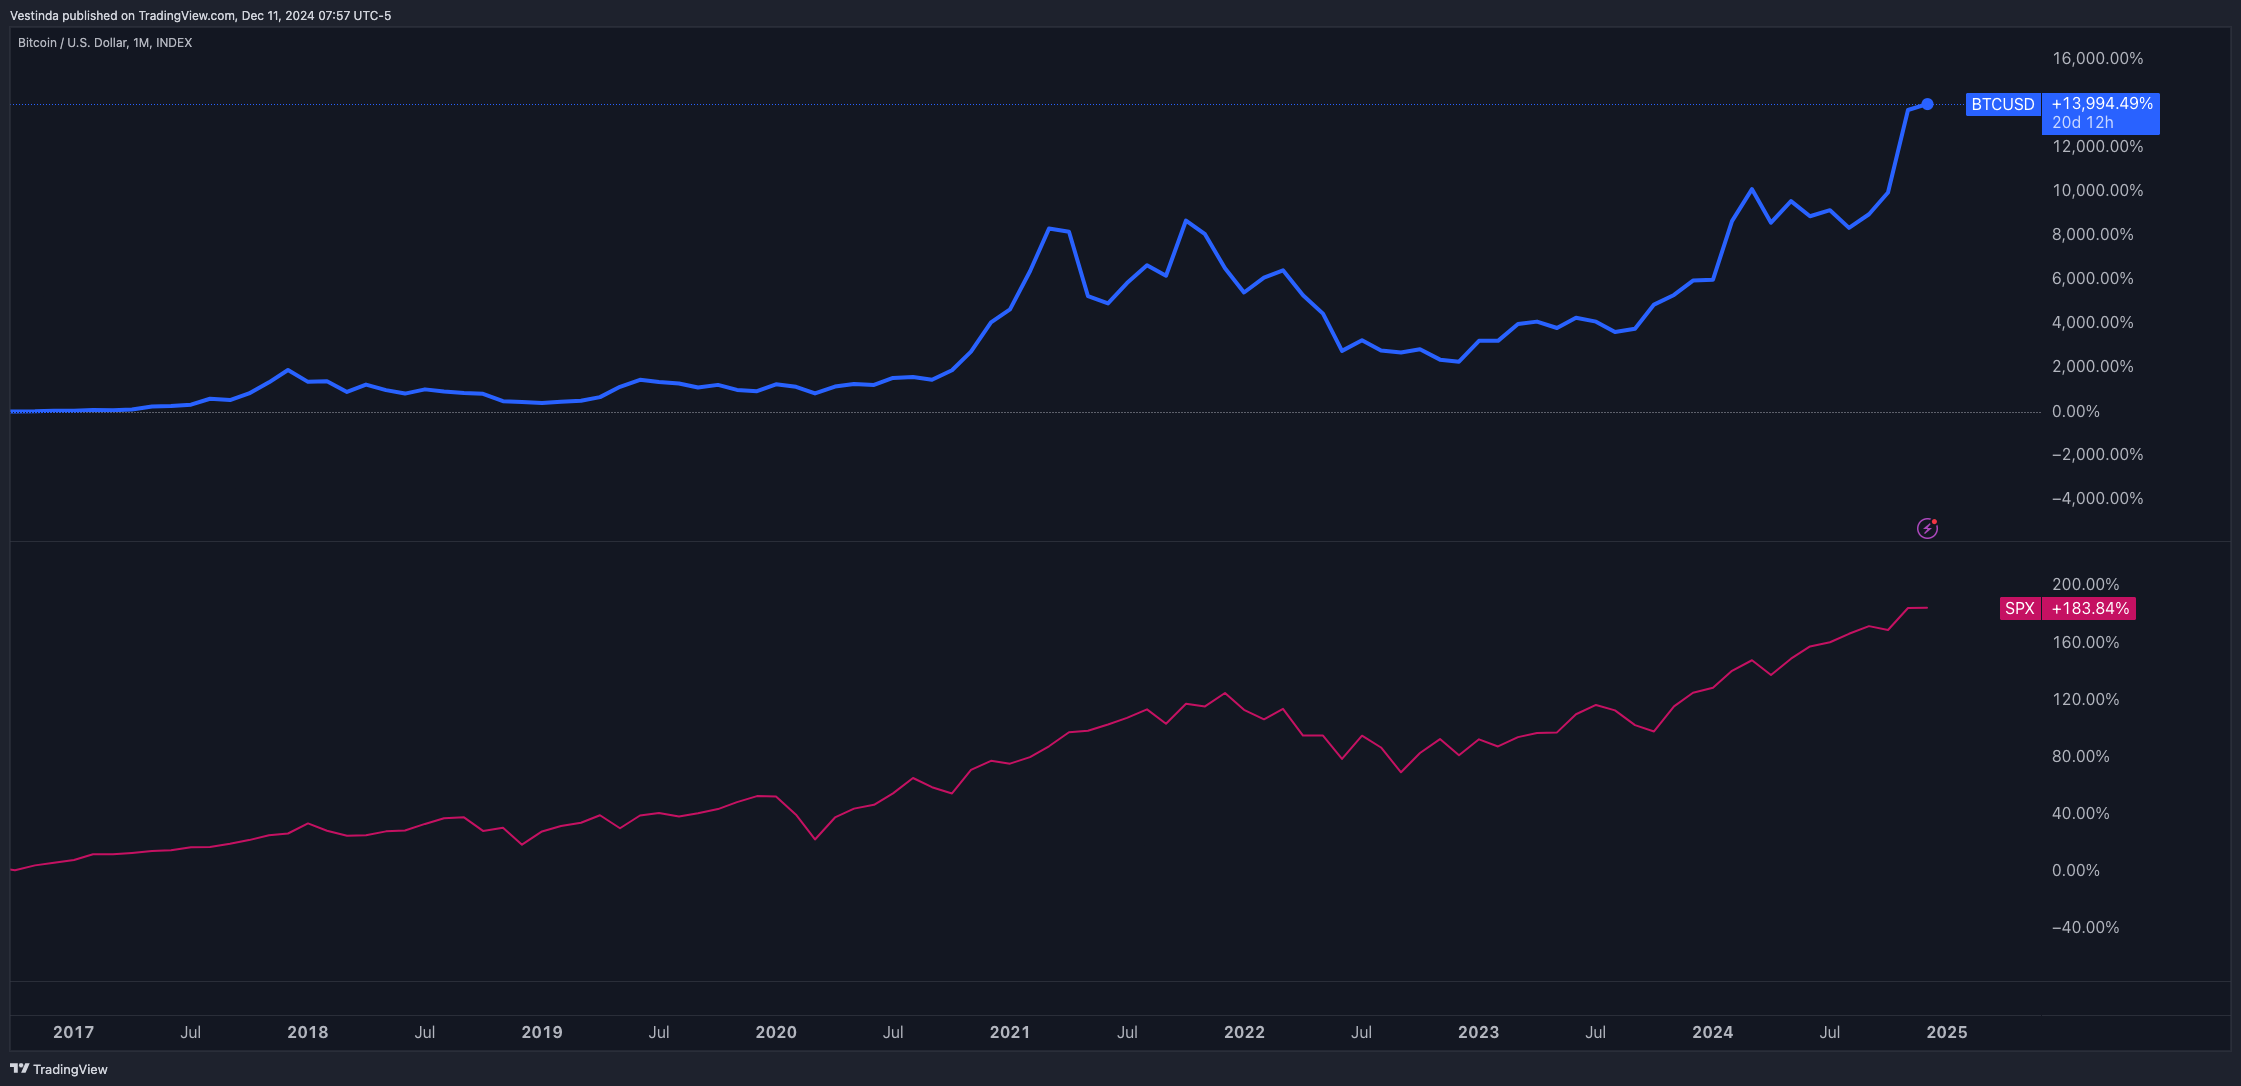
Task: Click the SPX series label
Action: [2019, 608]
